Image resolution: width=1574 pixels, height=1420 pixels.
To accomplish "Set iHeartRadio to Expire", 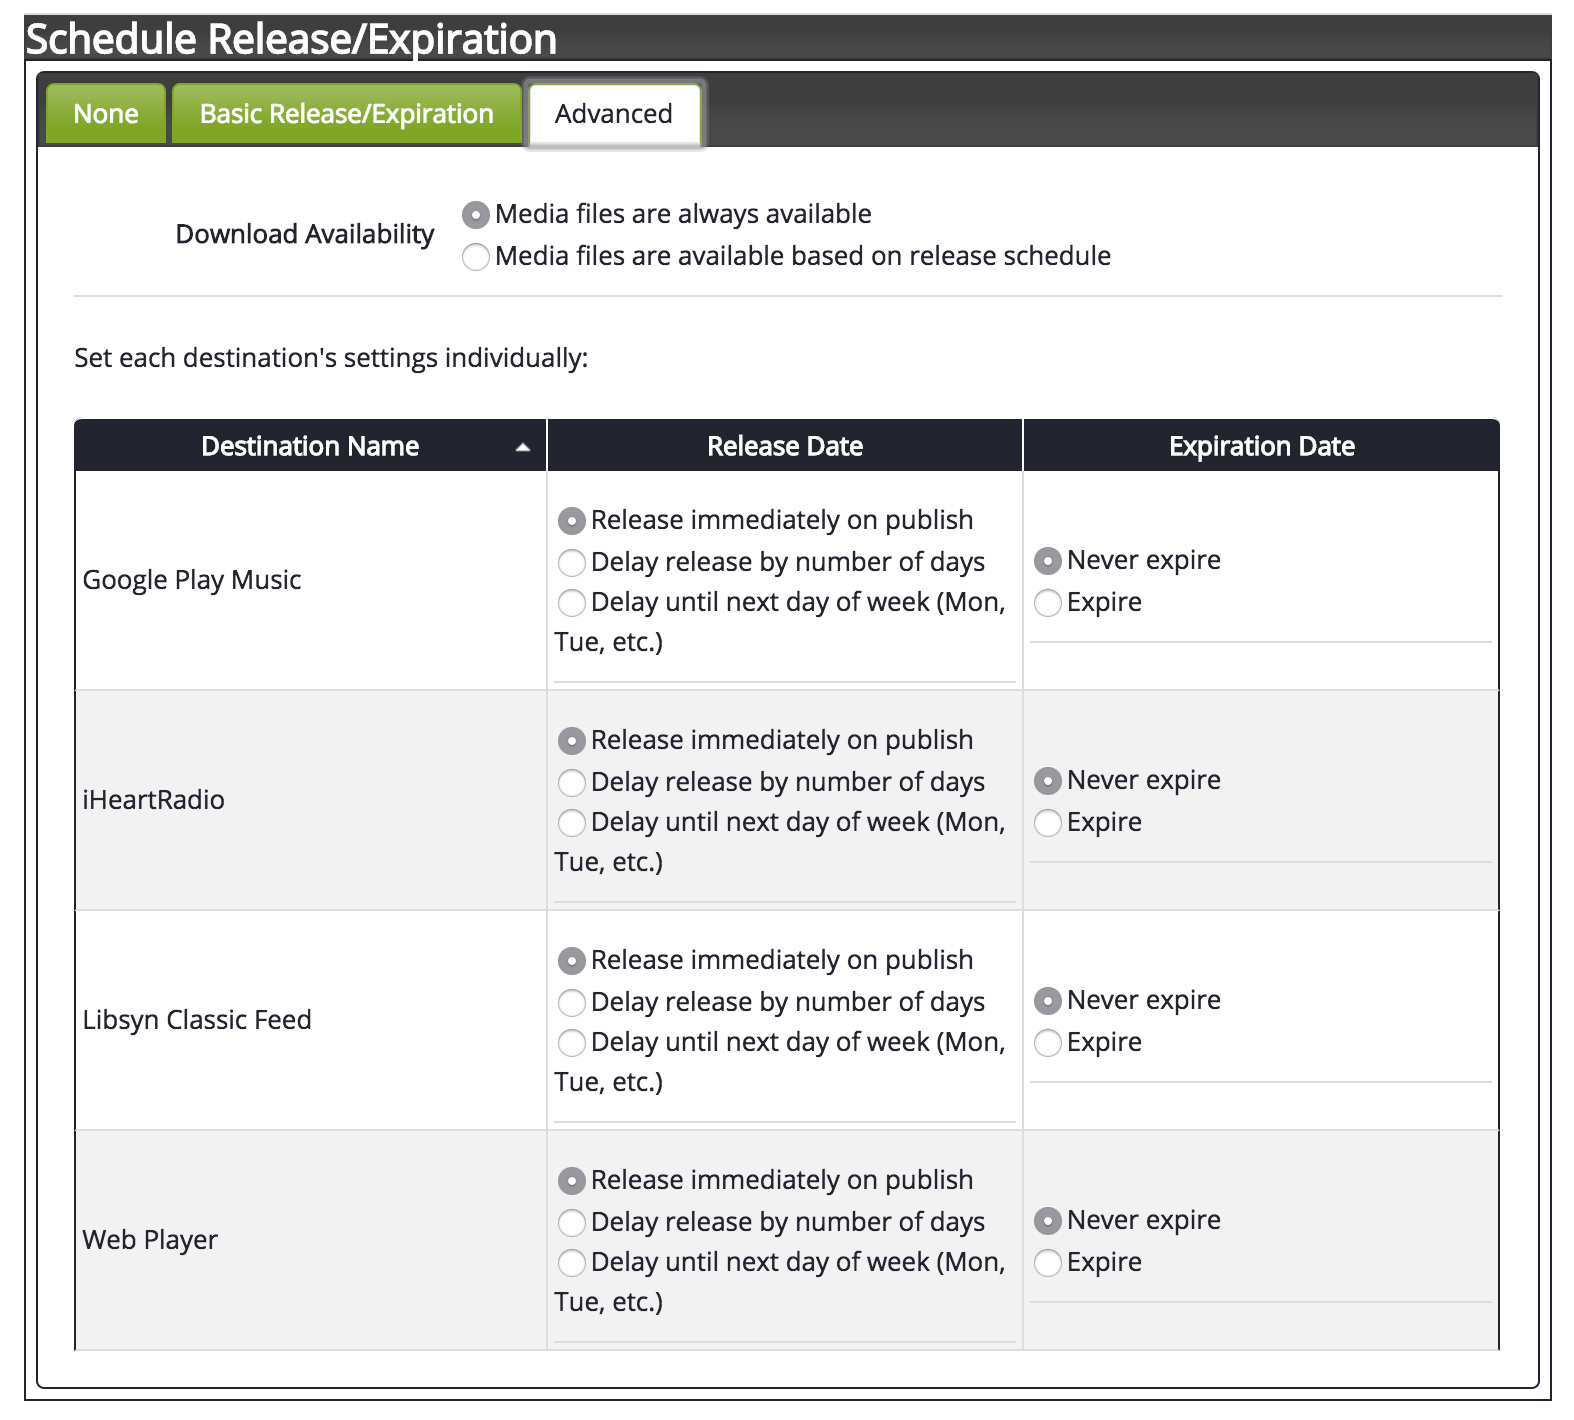I will pyautogui.click(x=1047, y=823).
